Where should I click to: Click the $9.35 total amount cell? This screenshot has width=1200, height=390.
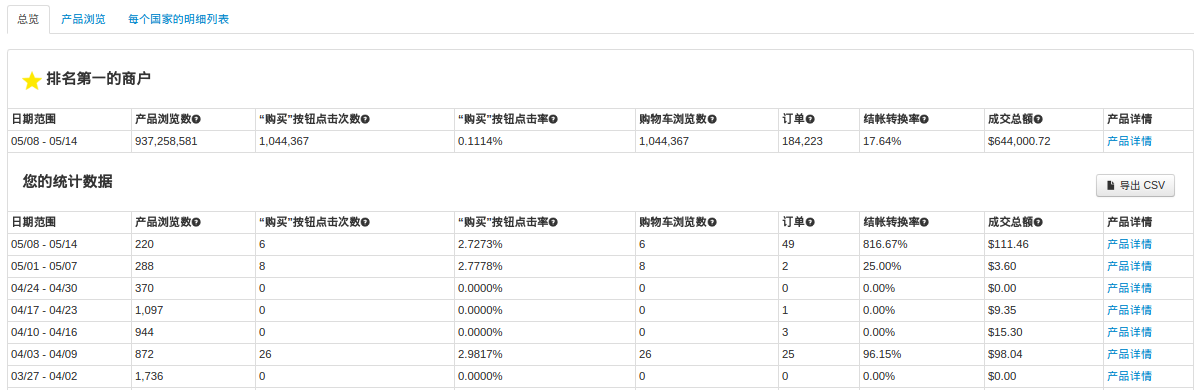[1002, 310]
